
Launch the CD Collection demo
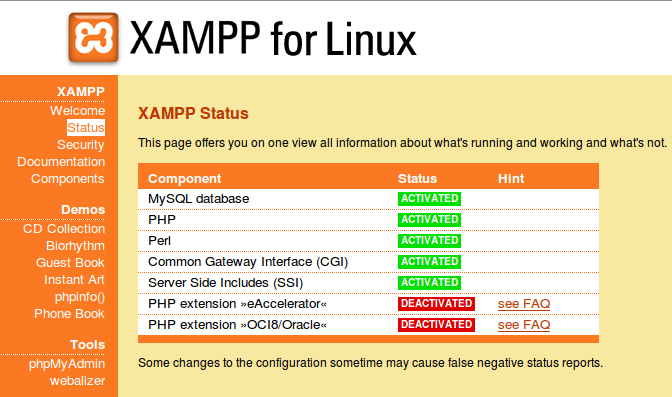(63, 229)
